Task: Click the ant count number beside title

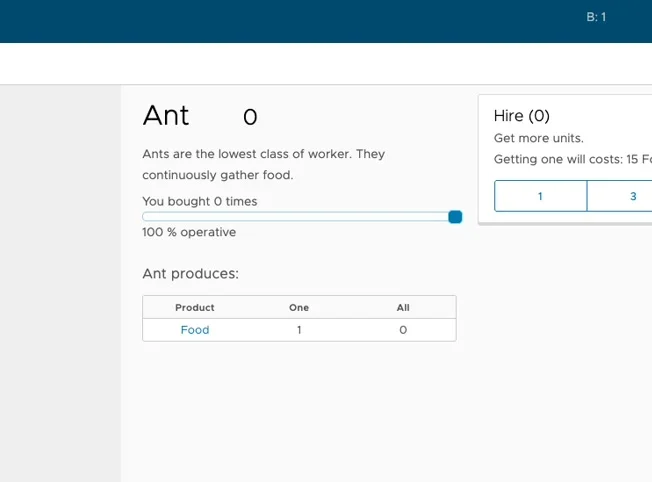Action: tap(250, 118)
